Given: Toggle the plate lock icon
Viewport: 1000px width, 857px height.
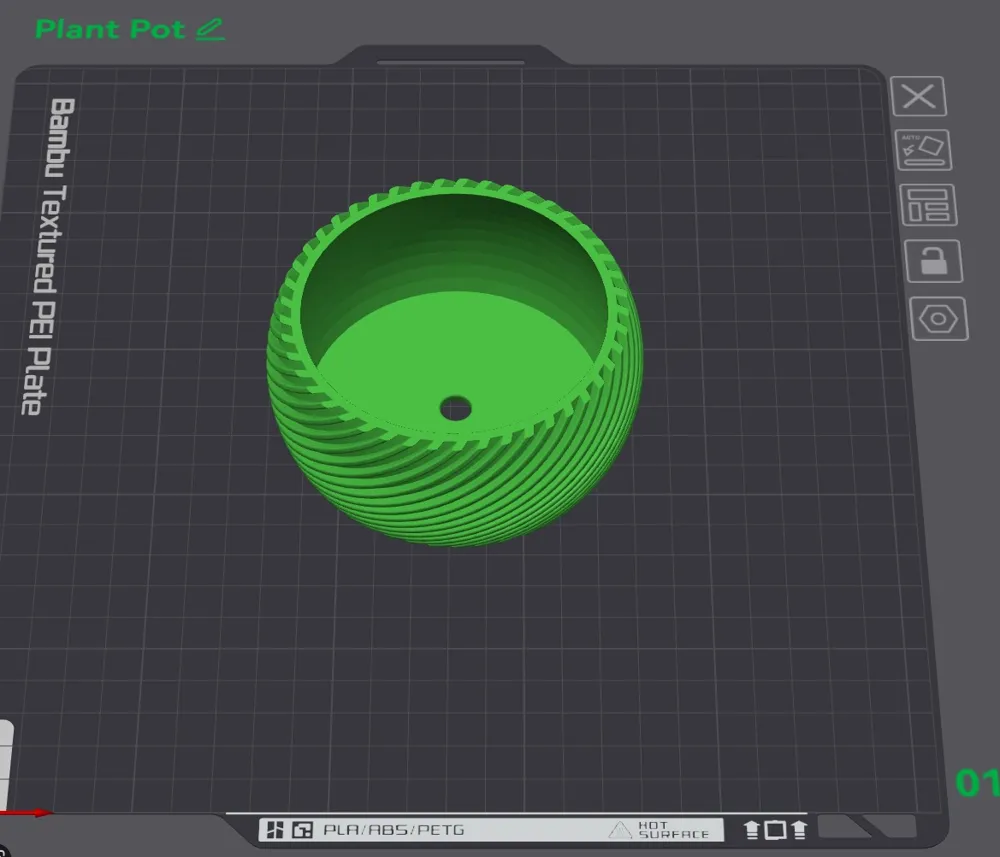Looking at the screenshot, I should point(934,261).
